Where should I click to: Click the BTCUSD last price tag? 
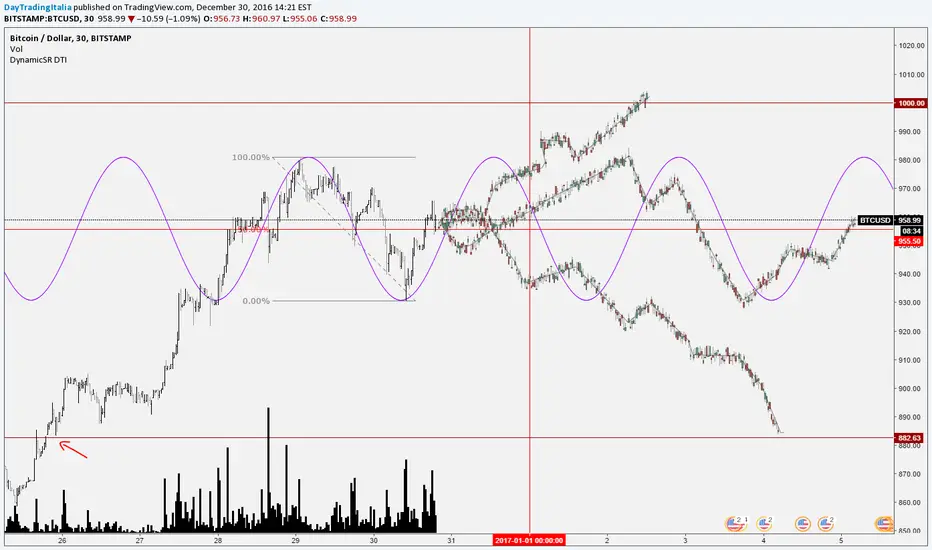click(875, 220)
